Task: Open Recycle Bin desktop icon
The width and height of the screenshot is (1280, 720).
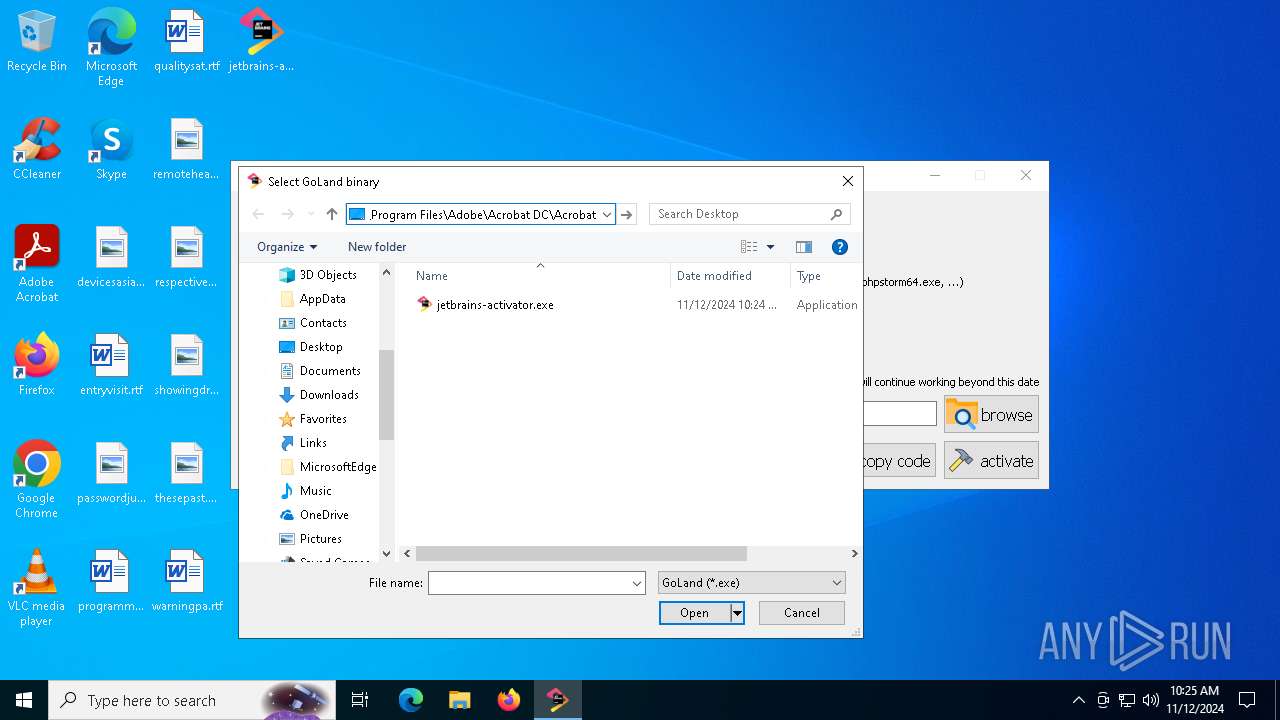Action: (x=37, y=42)
